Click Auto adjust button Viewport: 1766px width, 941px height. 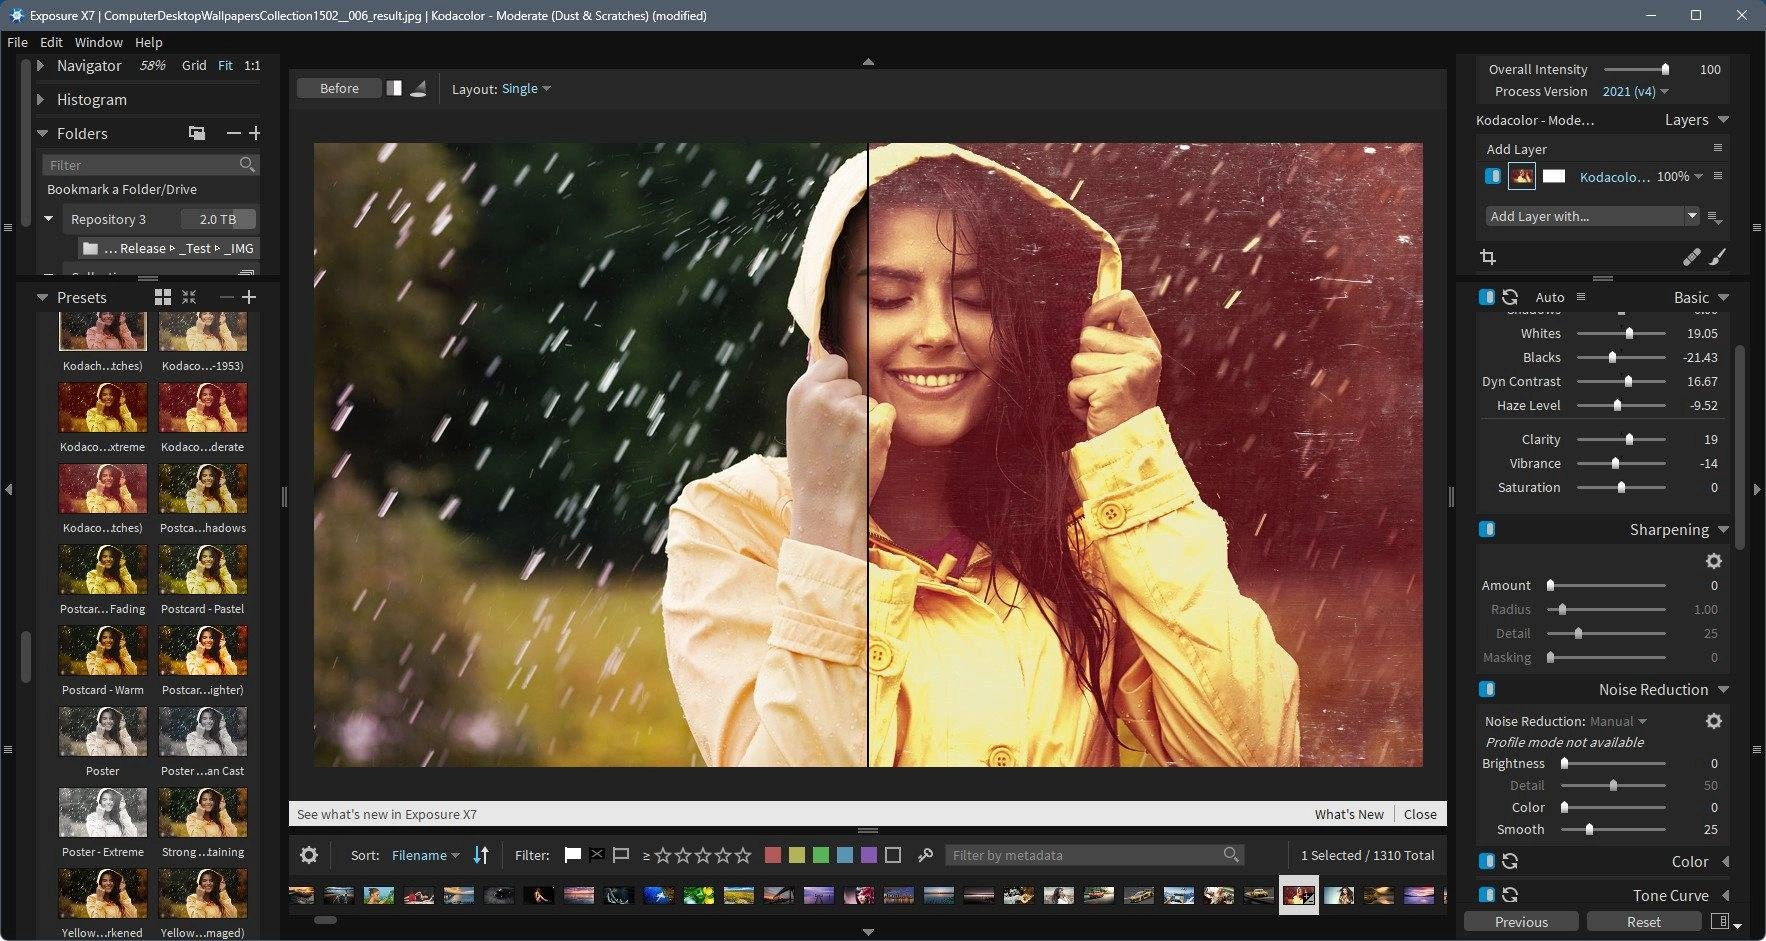point(1549,297)
